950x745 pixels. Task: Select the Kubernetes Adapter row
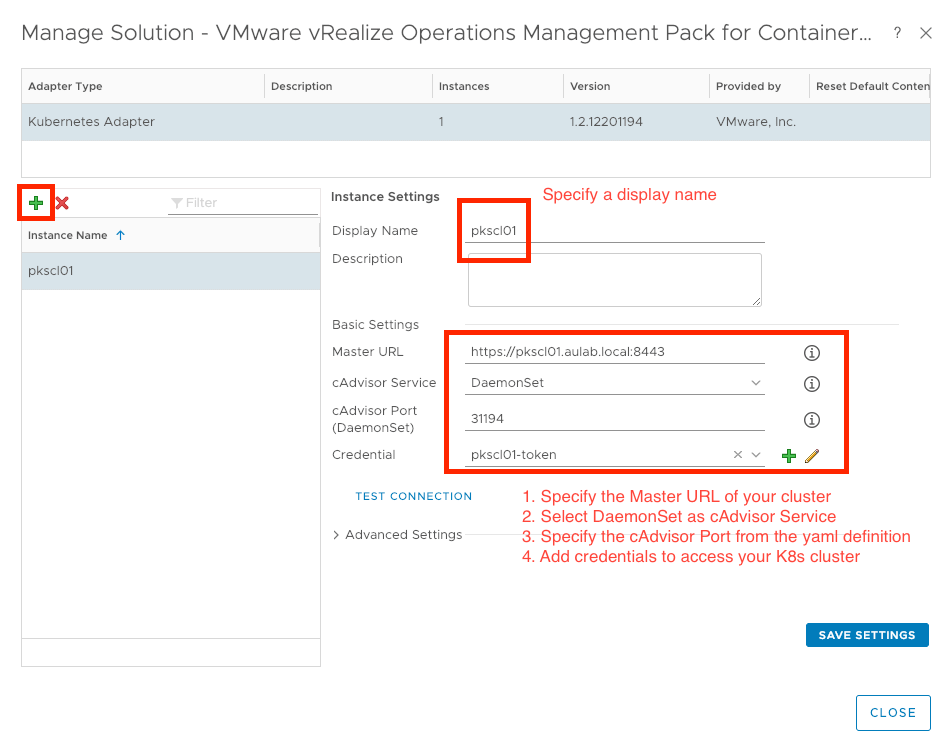475,122
